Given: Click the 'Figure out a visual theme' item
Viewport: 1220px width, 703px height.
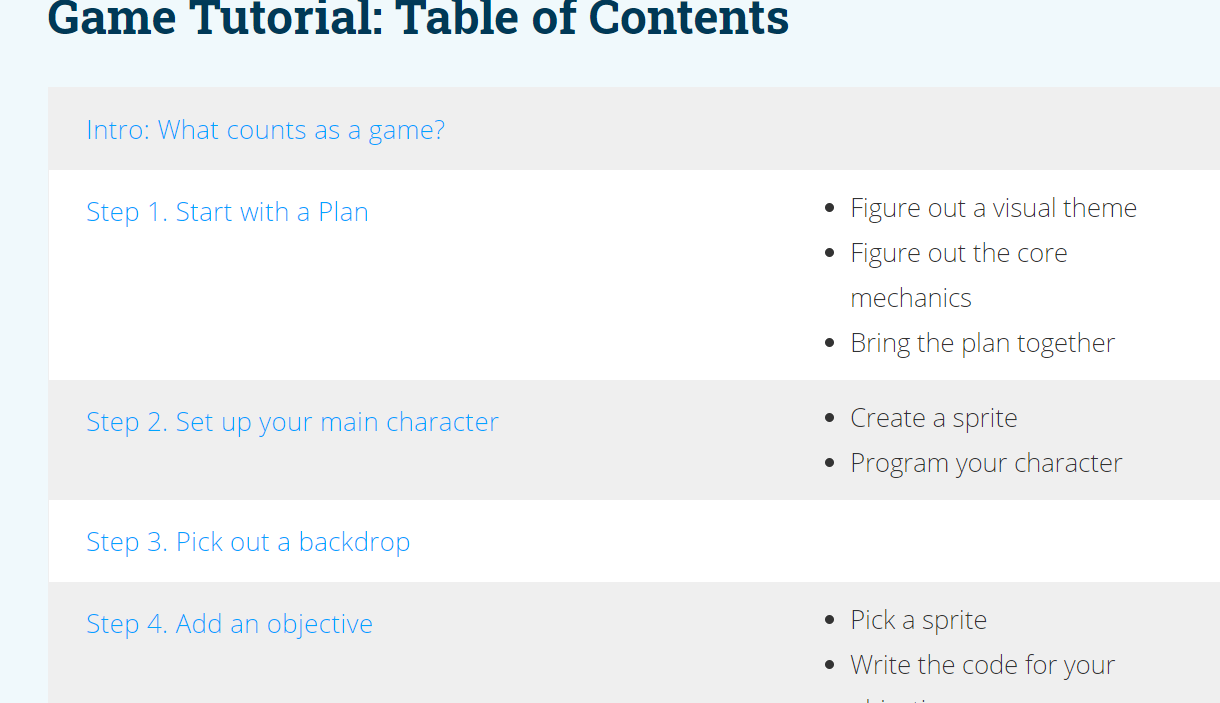Looking at the screenshot, I should (993, 208).
